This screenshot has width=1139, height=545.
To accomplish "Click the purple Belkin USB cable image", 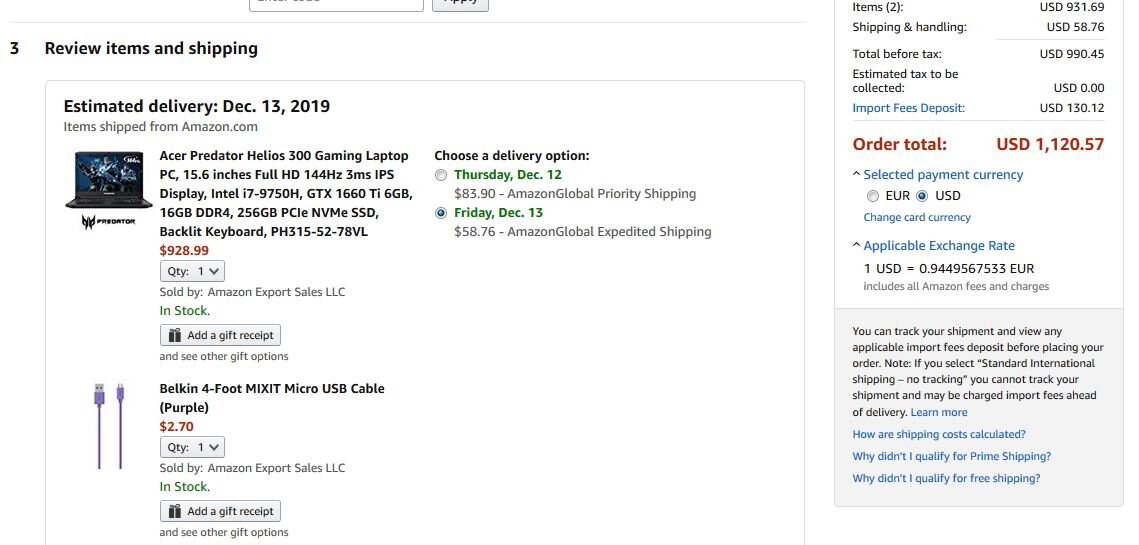I will click(109, 425).
